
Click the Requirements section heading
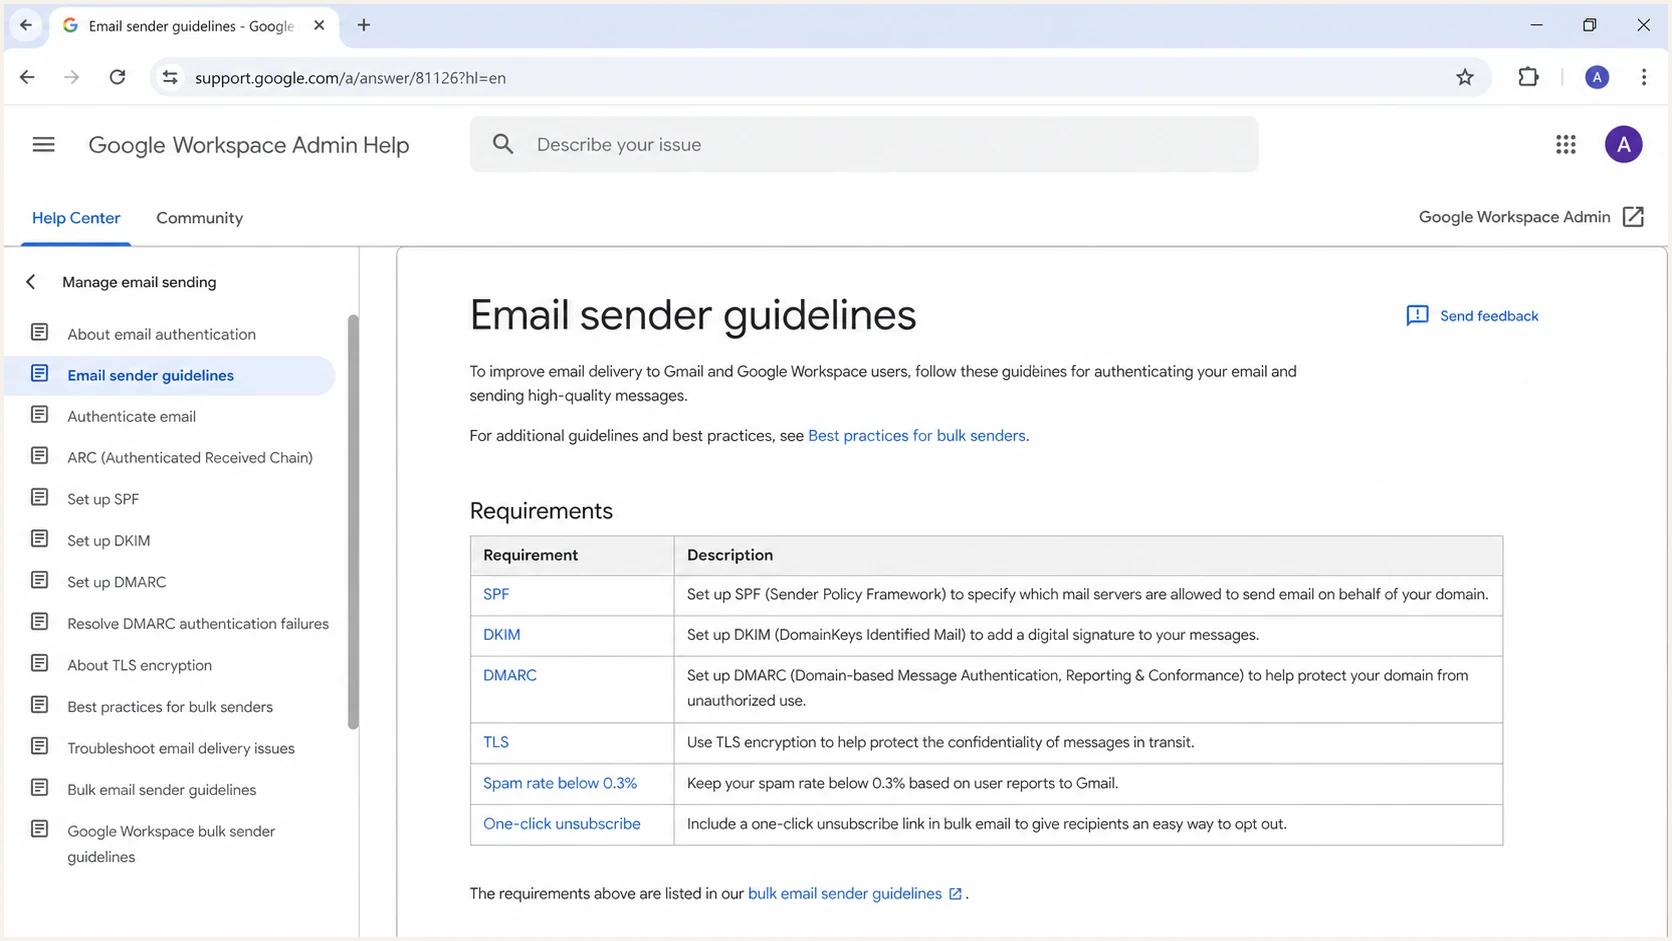pyautogui.click(x=541, y=511)
